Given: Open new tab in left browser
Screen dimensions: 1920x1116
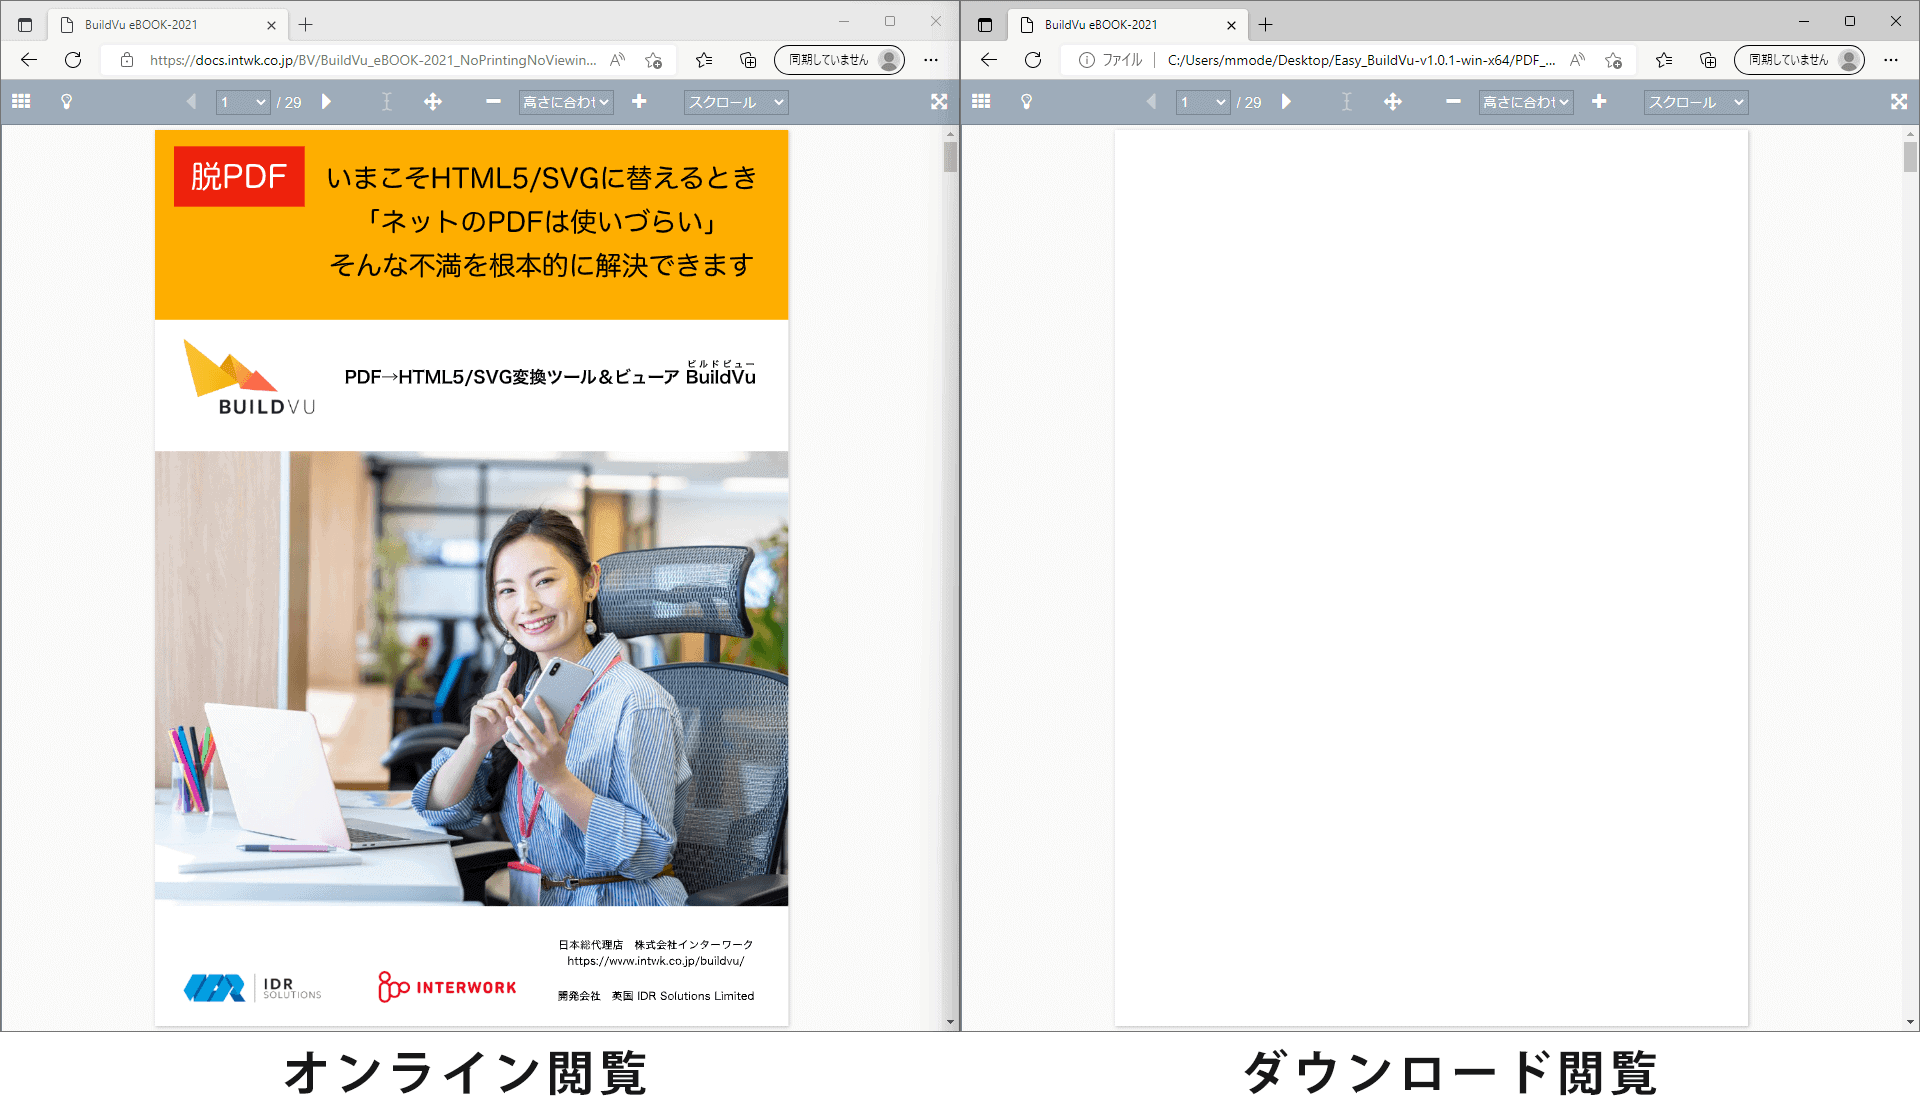Looking at the screenshot, I should click(x=306, y=24).
